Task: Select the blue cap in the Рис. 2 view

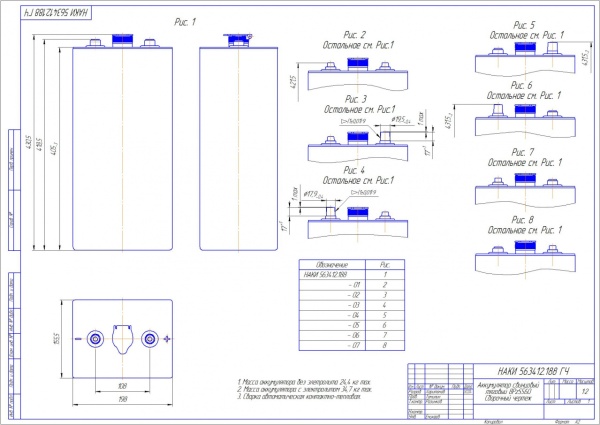Action: pos(357,65)
